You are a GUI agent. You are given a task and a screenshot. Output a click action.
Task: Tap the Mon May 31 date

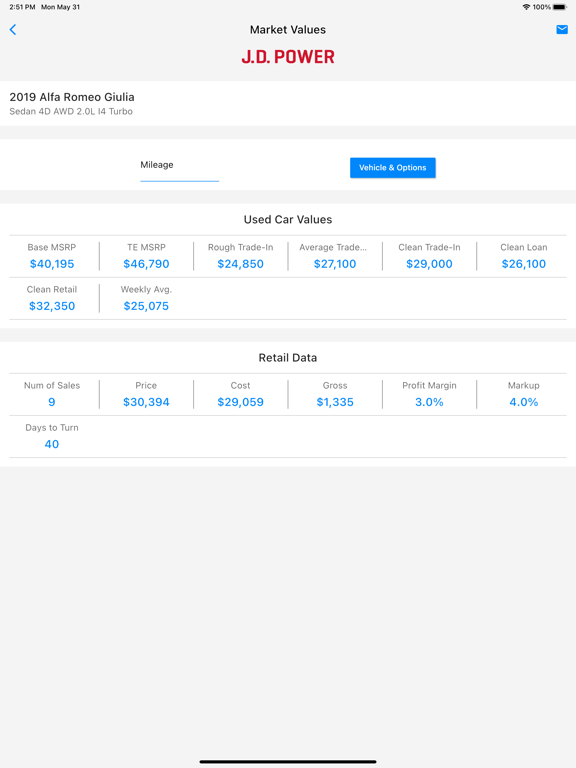(x=60, y=7)
